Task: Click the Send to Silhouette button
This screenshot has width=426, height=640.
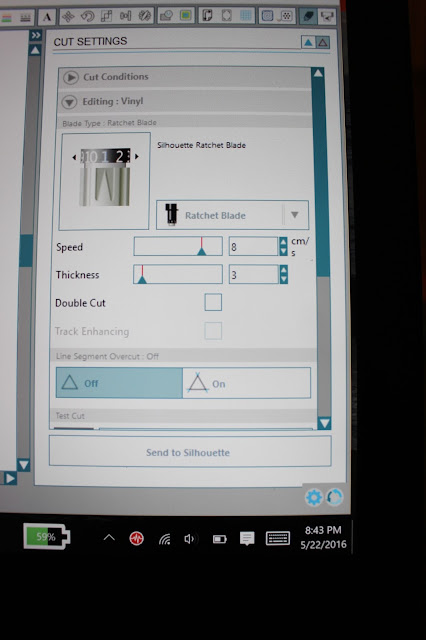Action: [190, 451]
